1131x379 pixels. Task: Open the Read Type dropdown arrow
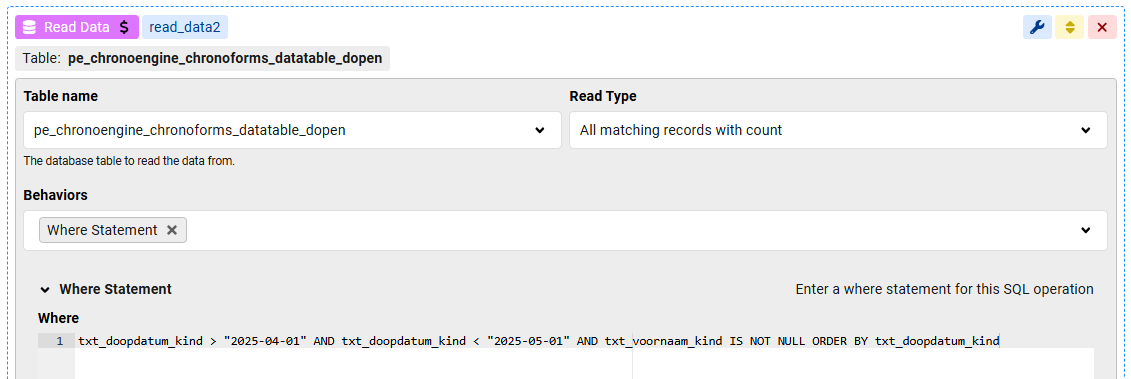pos(1086,130)
